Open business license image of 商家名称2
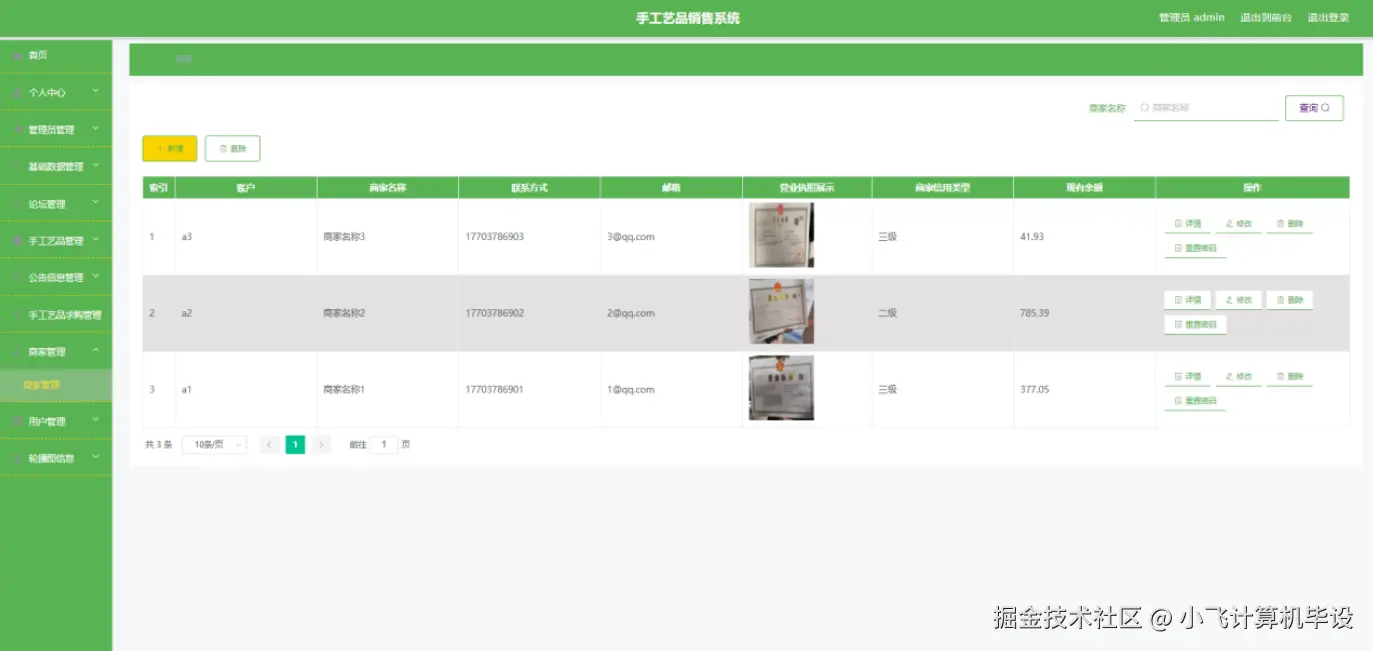 (781, 312)
